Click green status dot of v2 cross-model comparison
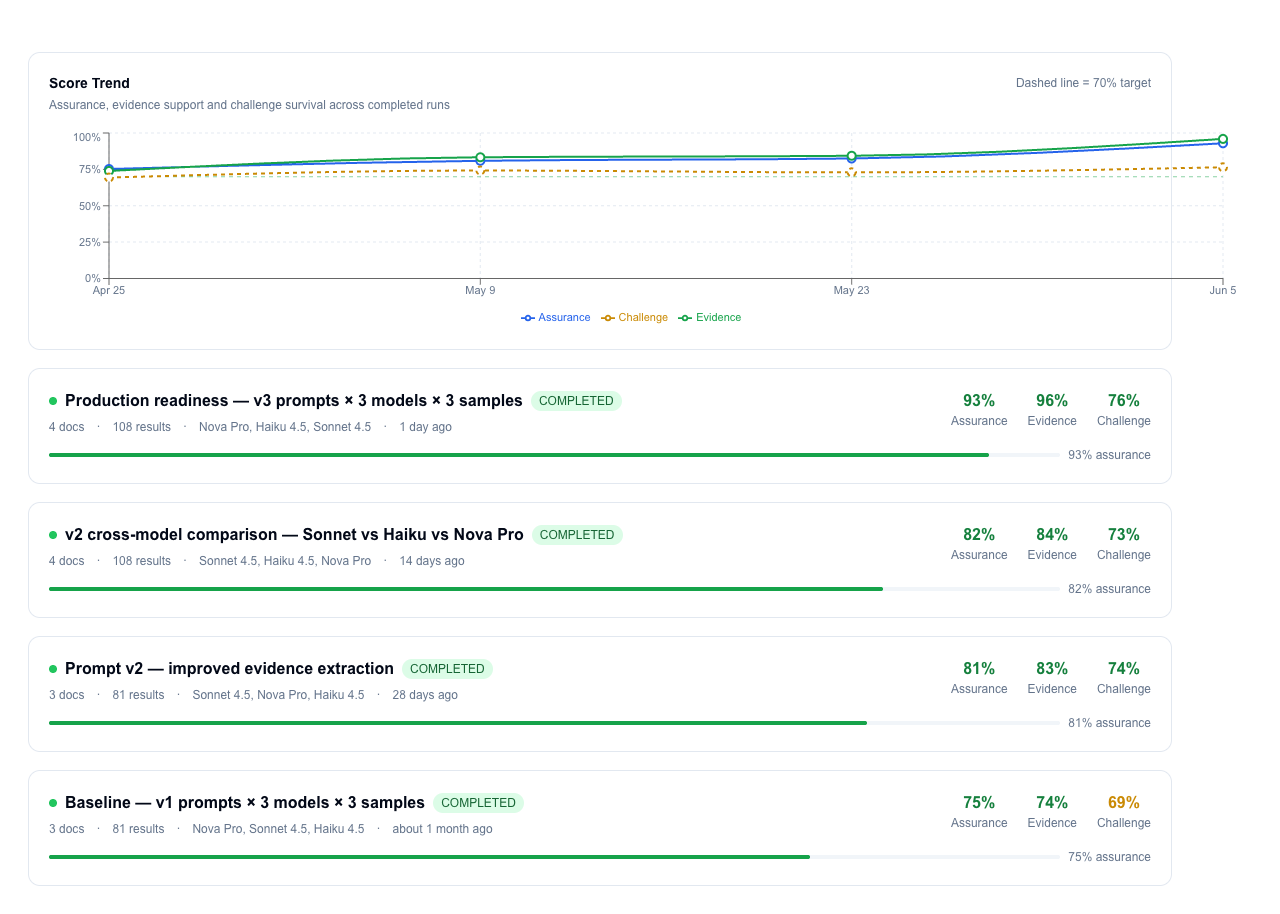The image size is (1280, 914). coord(53,535)
